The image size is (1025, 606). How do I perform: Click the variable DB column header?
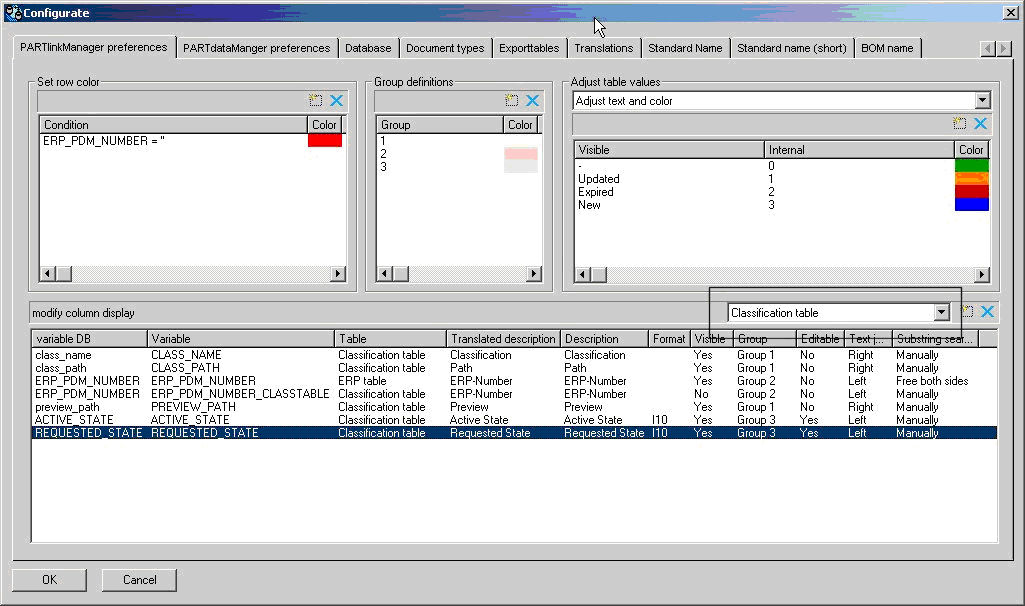tap(90, 339)
